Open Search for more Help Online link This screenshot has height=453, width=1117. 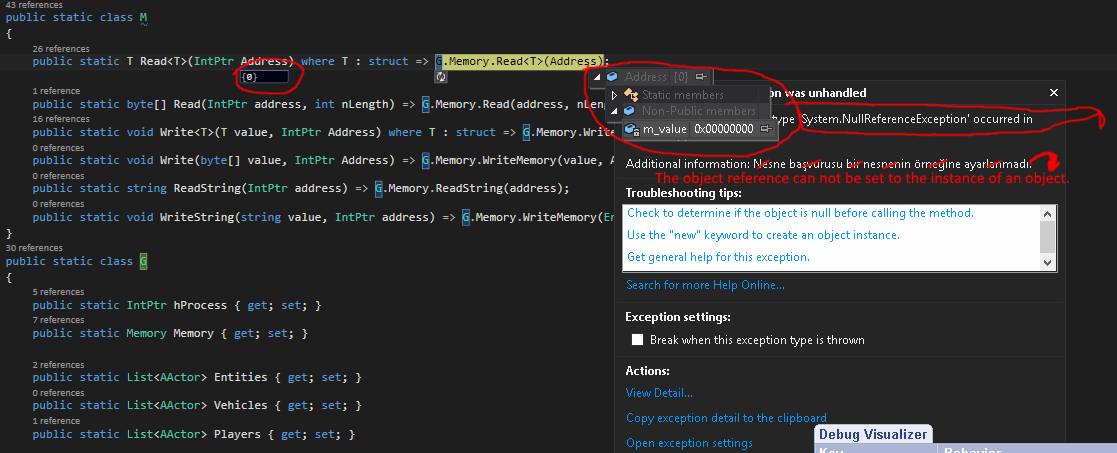point(705,285)
